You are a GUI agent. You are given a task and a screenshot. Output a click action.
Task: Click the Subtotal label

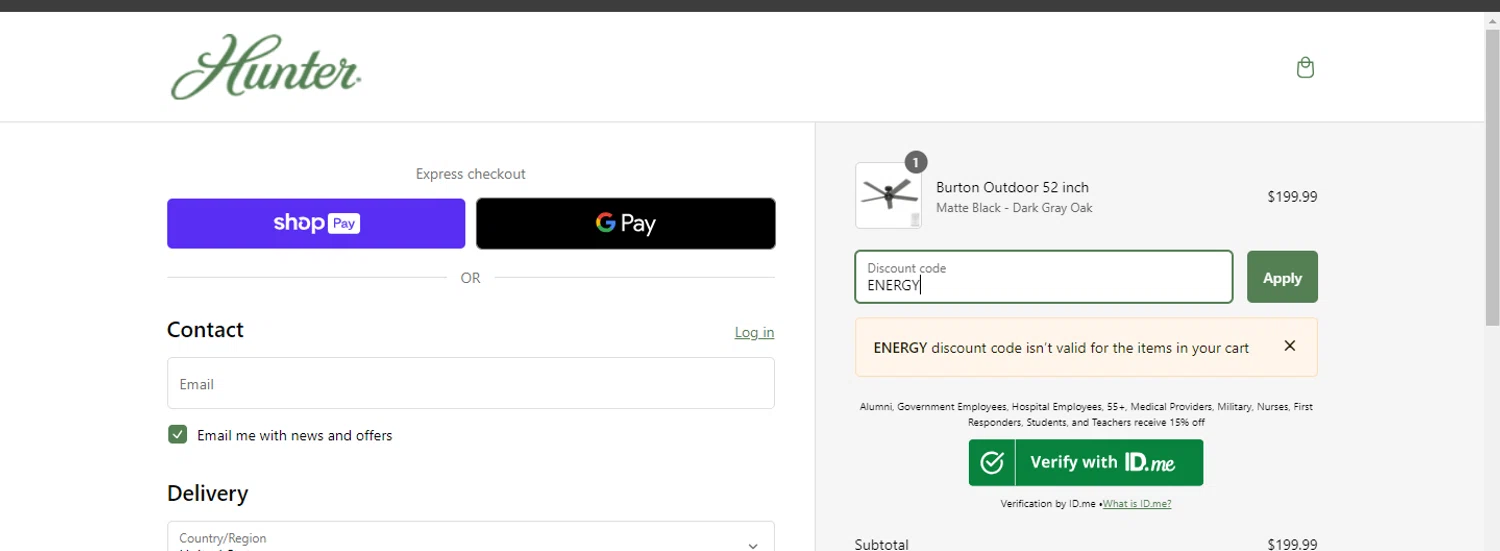click(x=882, y=544)
